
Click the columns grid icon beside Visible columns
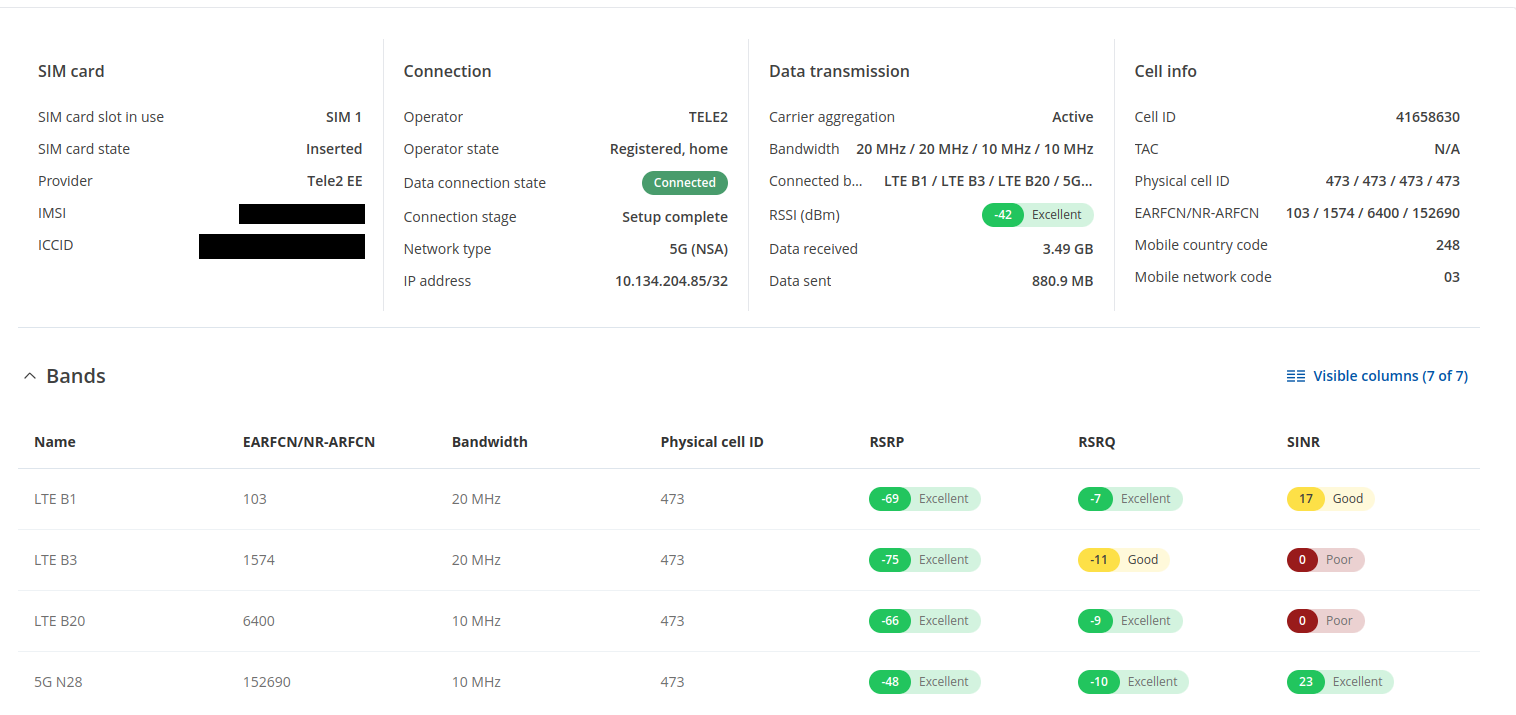point(1295,376)
